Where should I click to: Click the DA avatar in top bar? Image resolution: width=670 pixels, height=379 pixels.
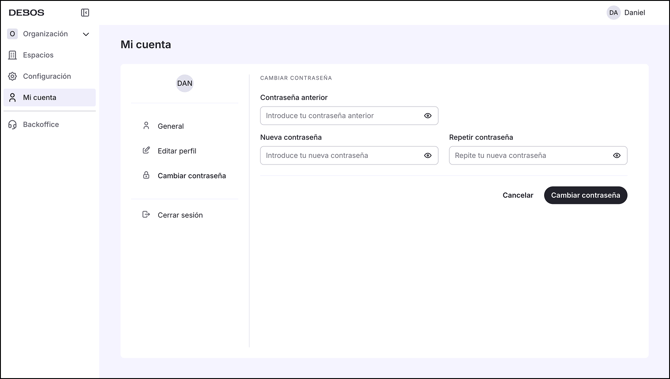pos(614,13)
